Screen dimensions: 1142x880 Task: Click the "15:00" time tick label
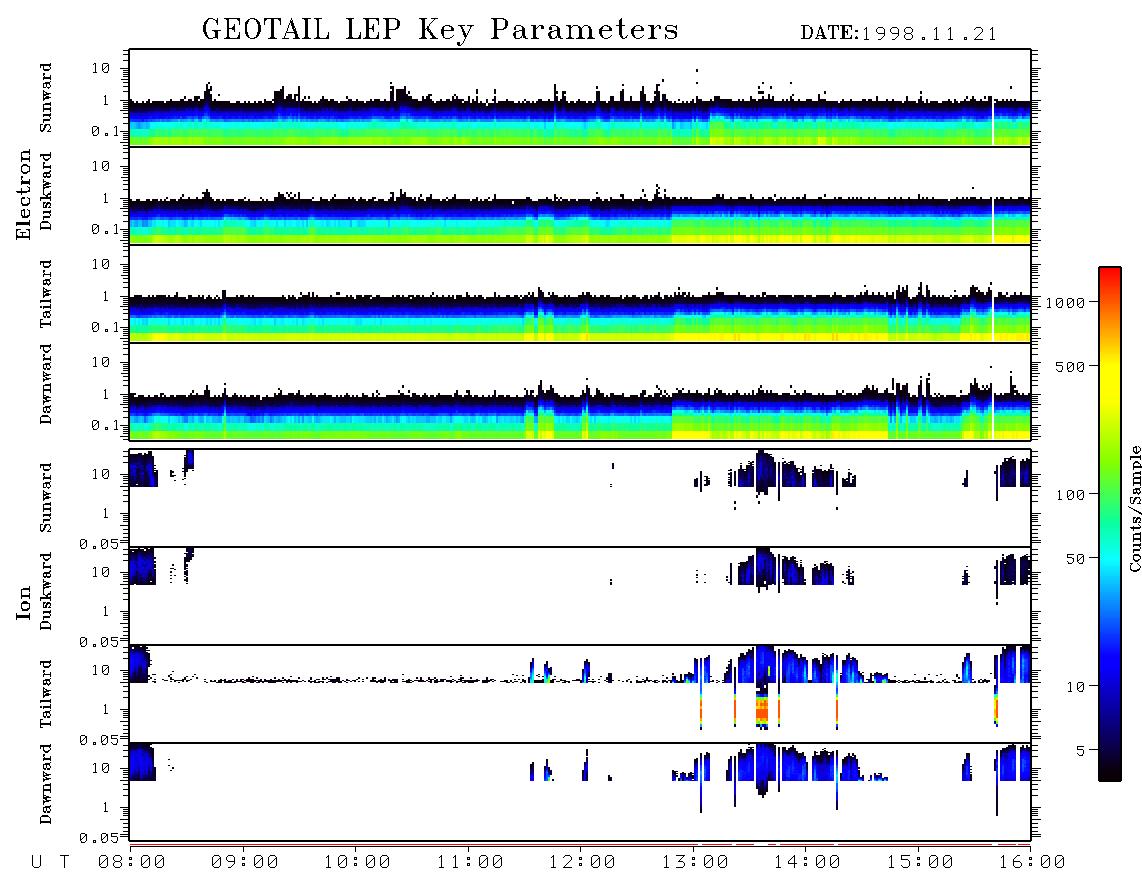920,862
